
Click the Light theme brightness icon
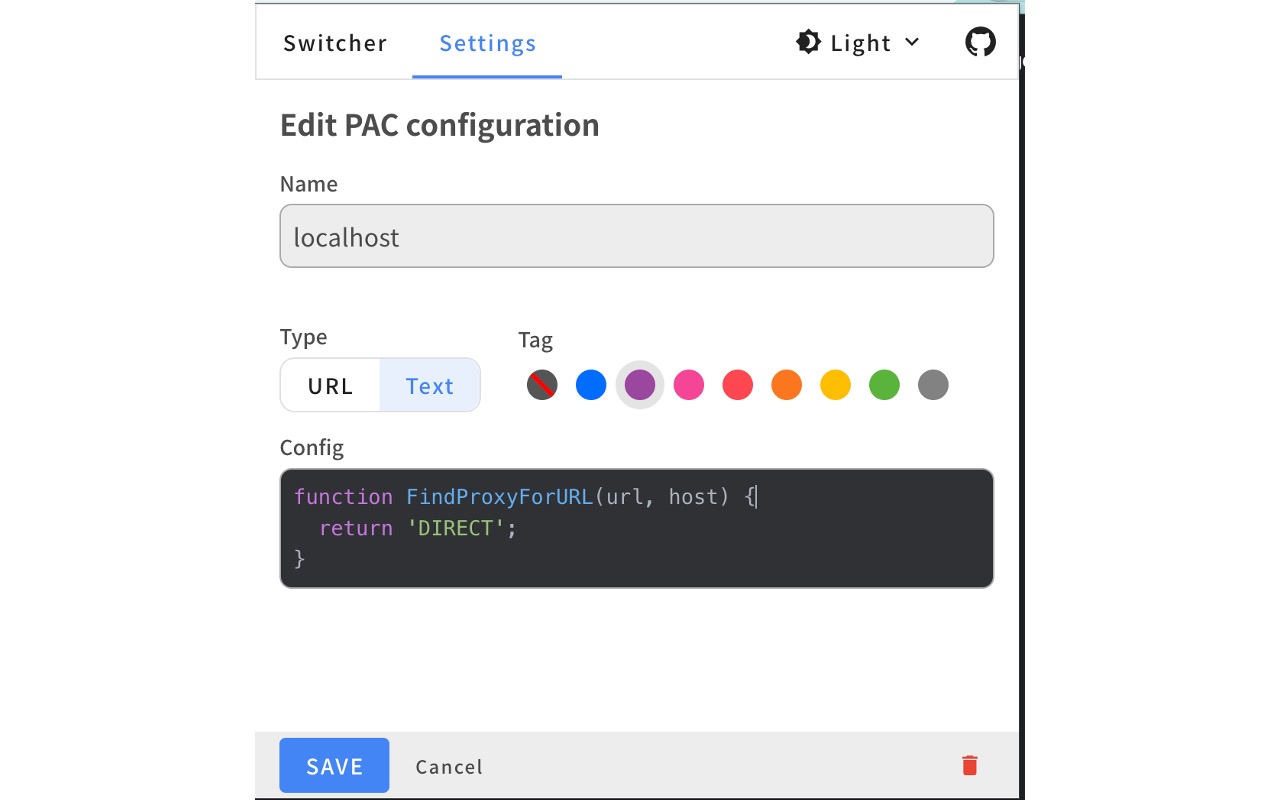(808, 42)
